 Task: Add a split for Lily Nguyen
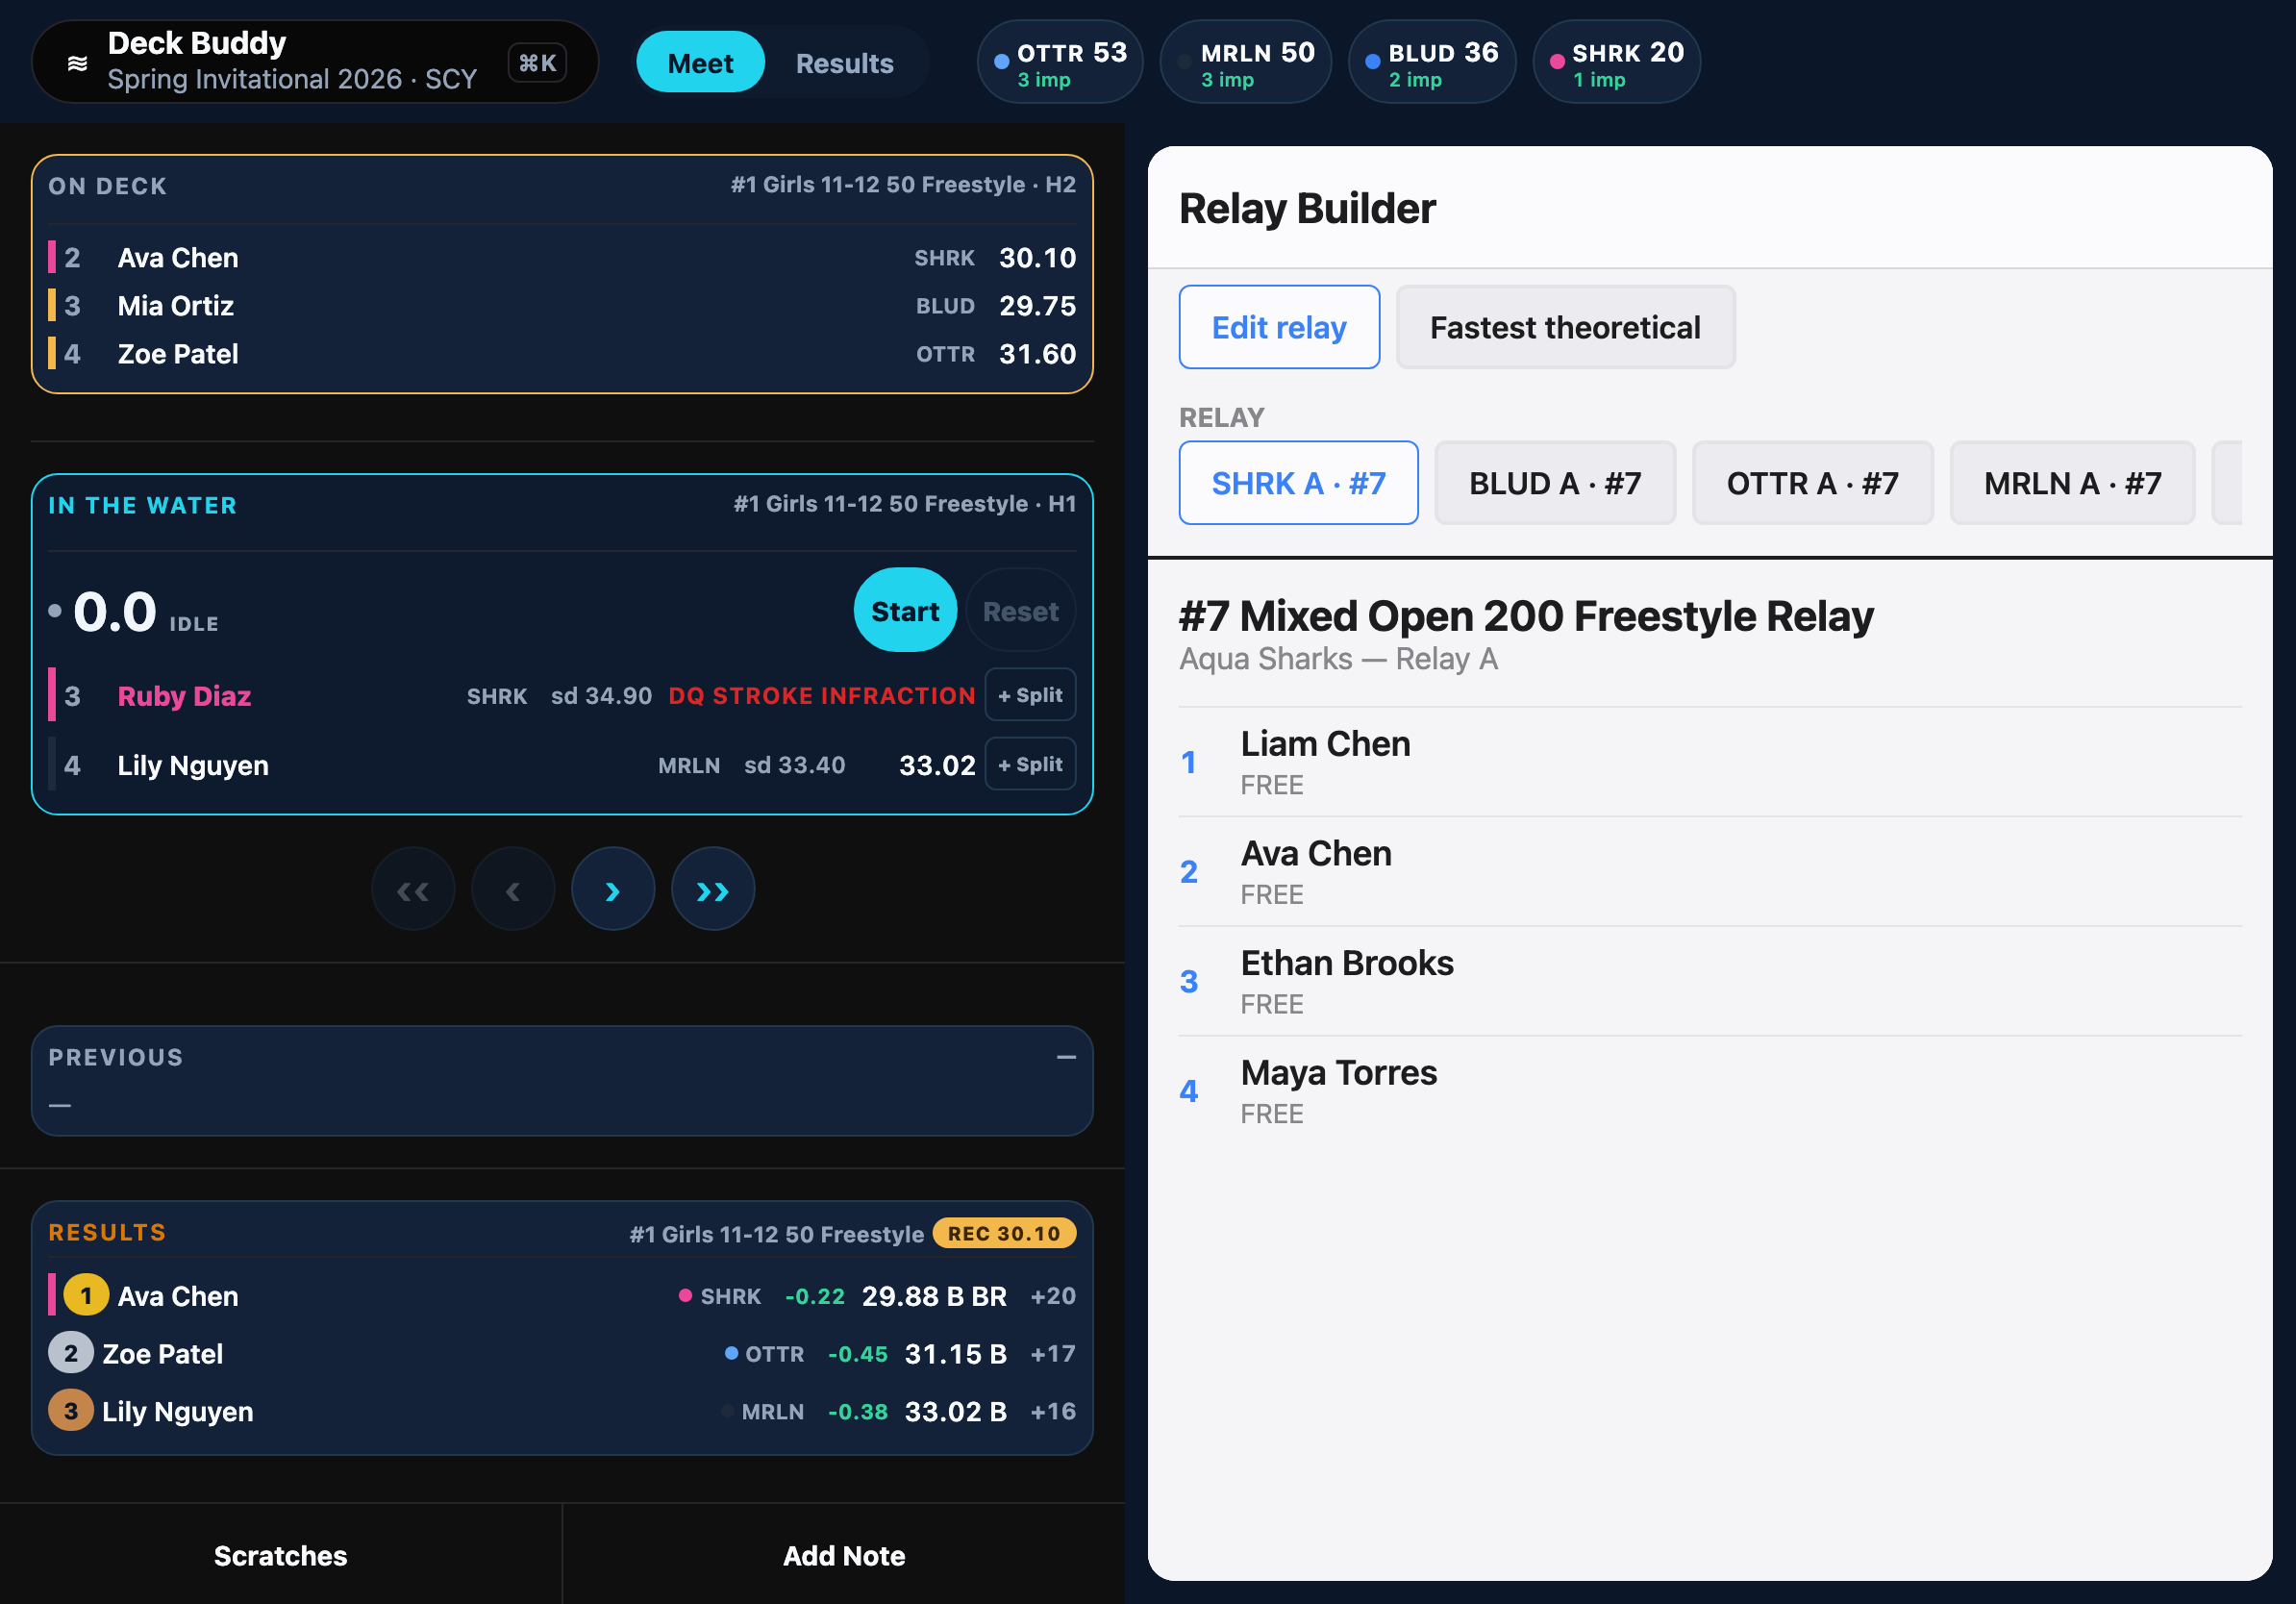point(1030,764)
